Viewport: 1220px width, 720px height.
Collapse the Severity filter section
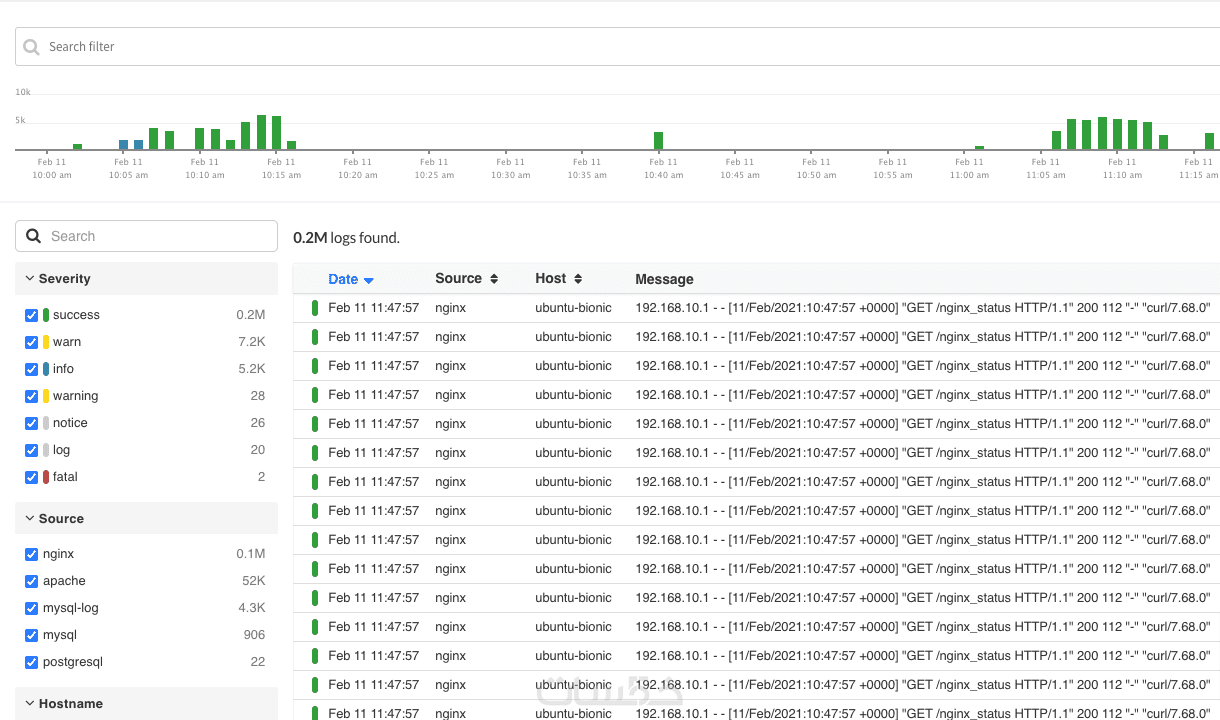coord(146,279)
